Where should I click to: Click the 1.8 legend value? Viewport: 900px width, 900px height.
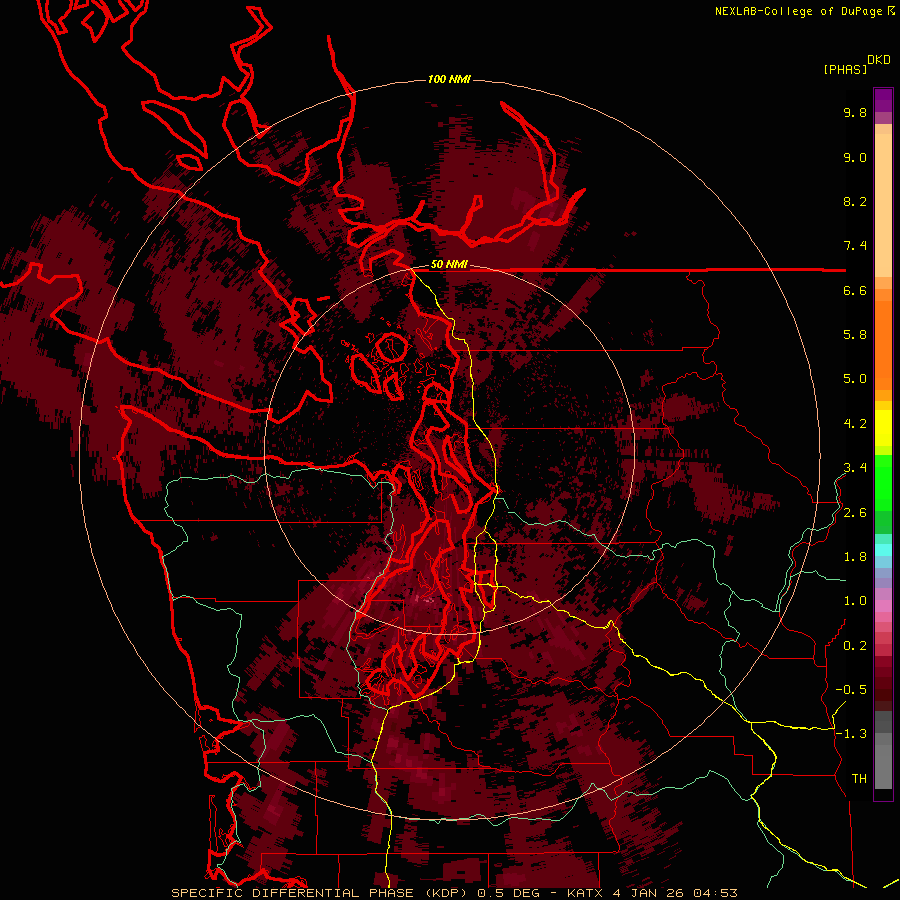855,557
